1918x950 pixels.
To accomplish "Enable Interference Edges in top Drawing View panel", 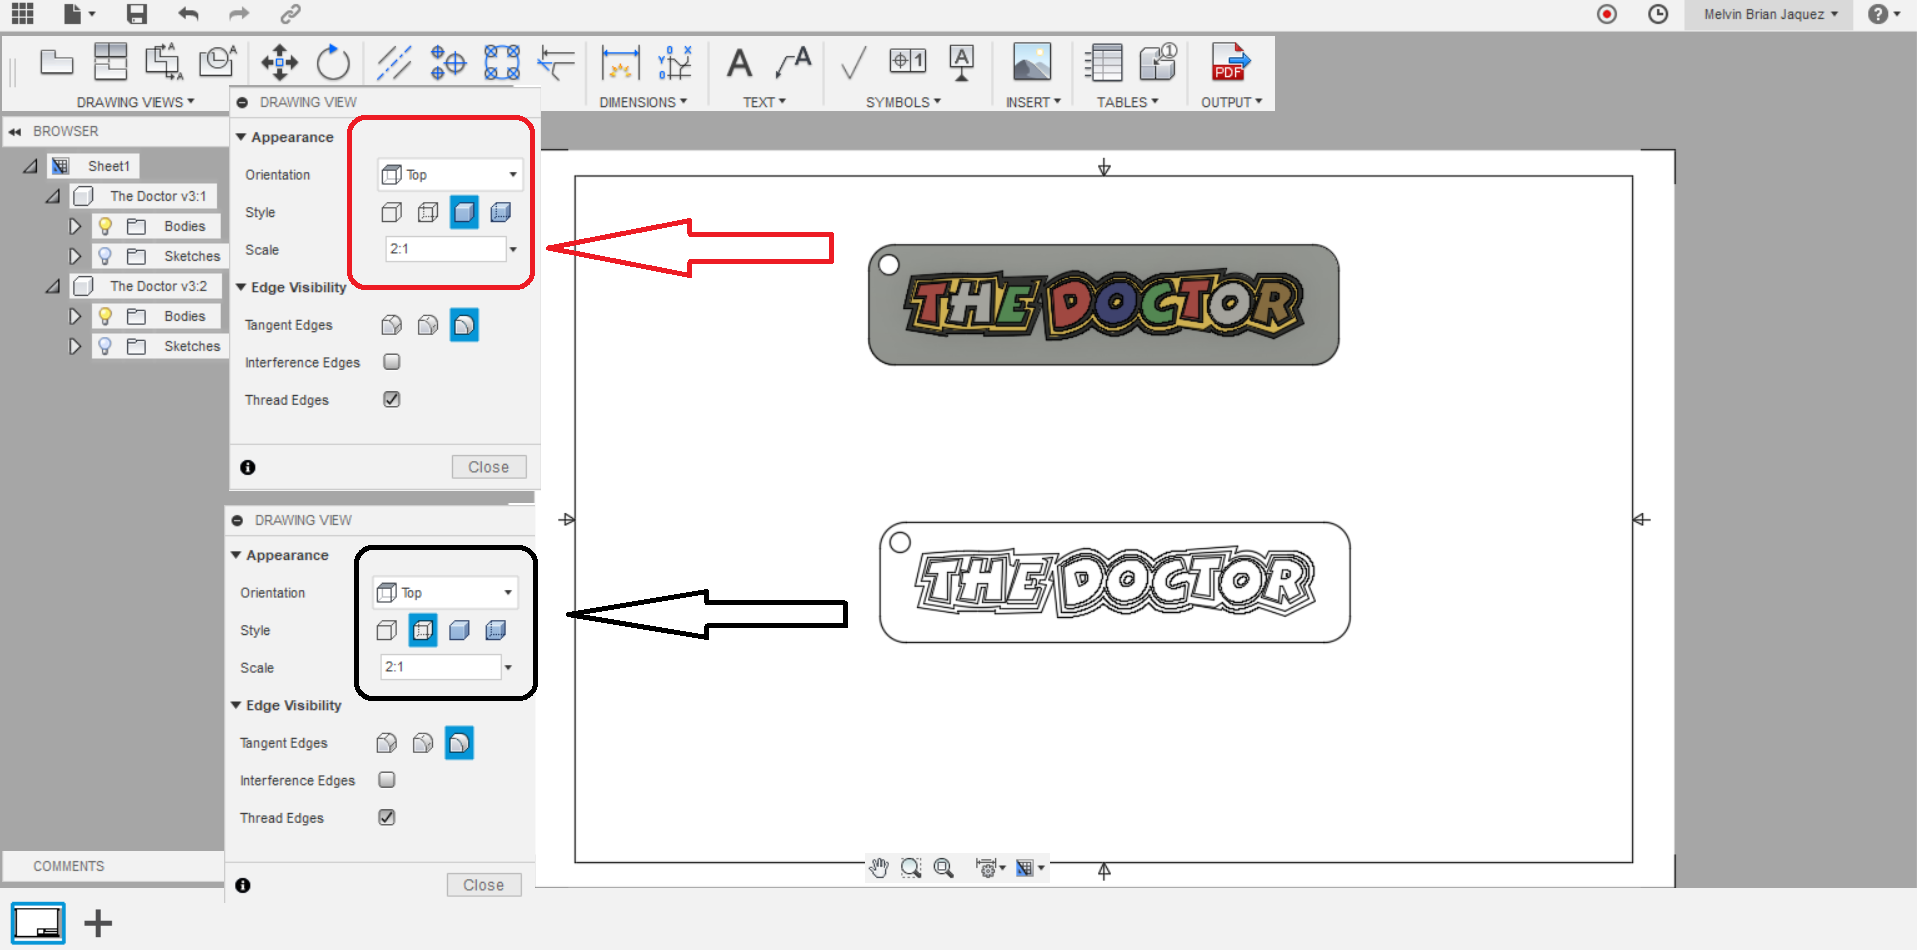I will pos(391,362).
